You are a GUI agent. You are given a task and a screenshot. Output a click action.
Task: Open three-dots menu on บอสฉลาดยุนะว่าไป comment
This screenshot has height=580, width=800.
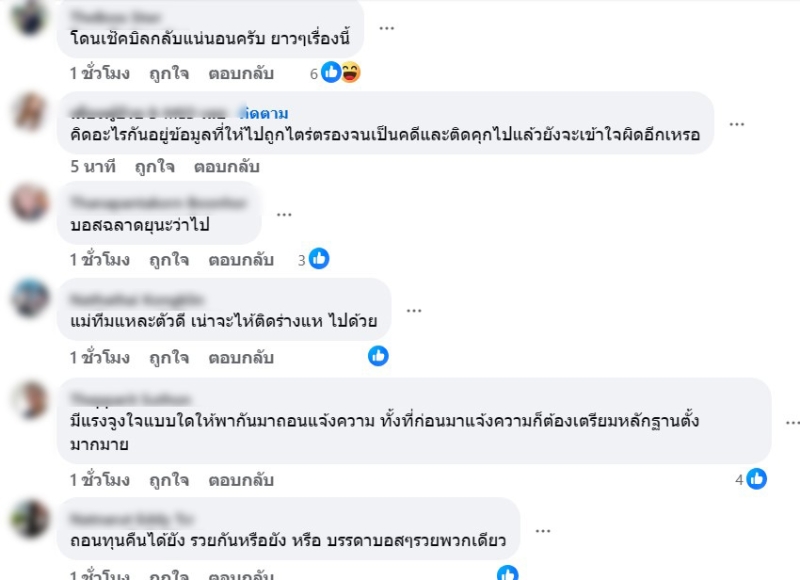click(x=284, y=215)
